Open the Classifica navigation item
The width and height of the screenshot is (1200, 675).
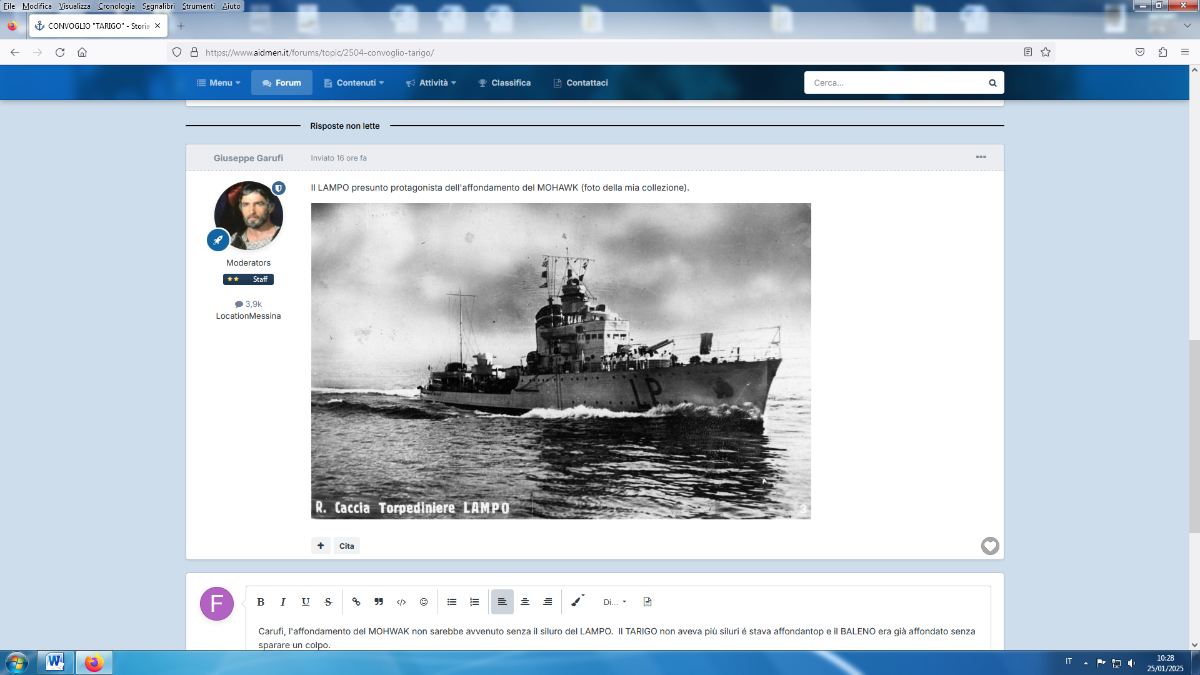click(504, 83)
